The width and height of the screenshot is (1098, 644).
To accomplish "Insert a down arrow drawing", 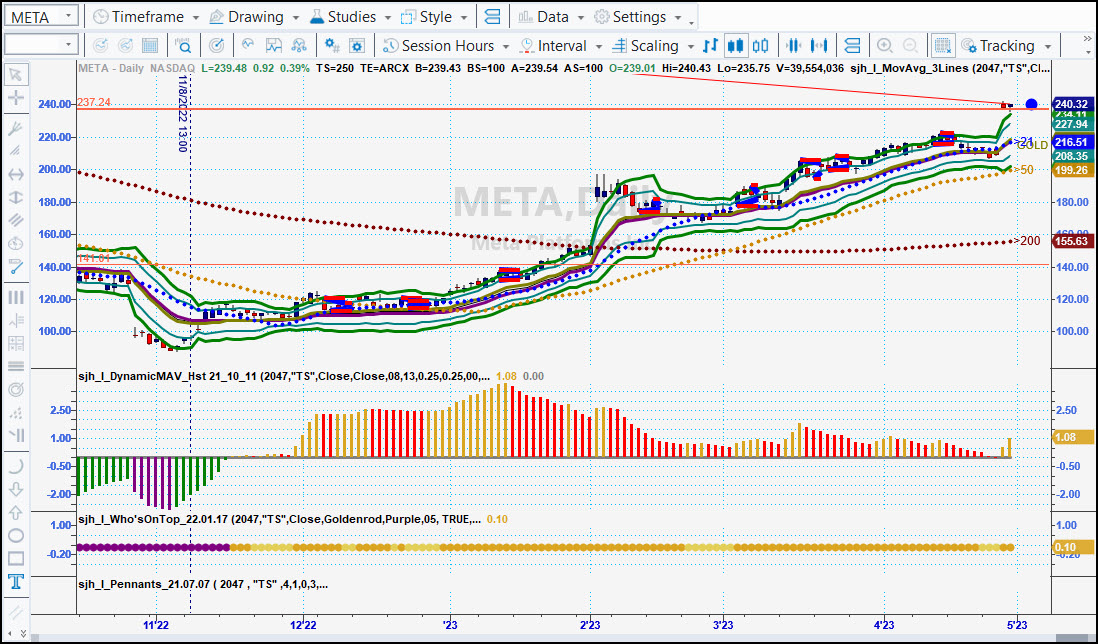I will click(x=15, y=489).
